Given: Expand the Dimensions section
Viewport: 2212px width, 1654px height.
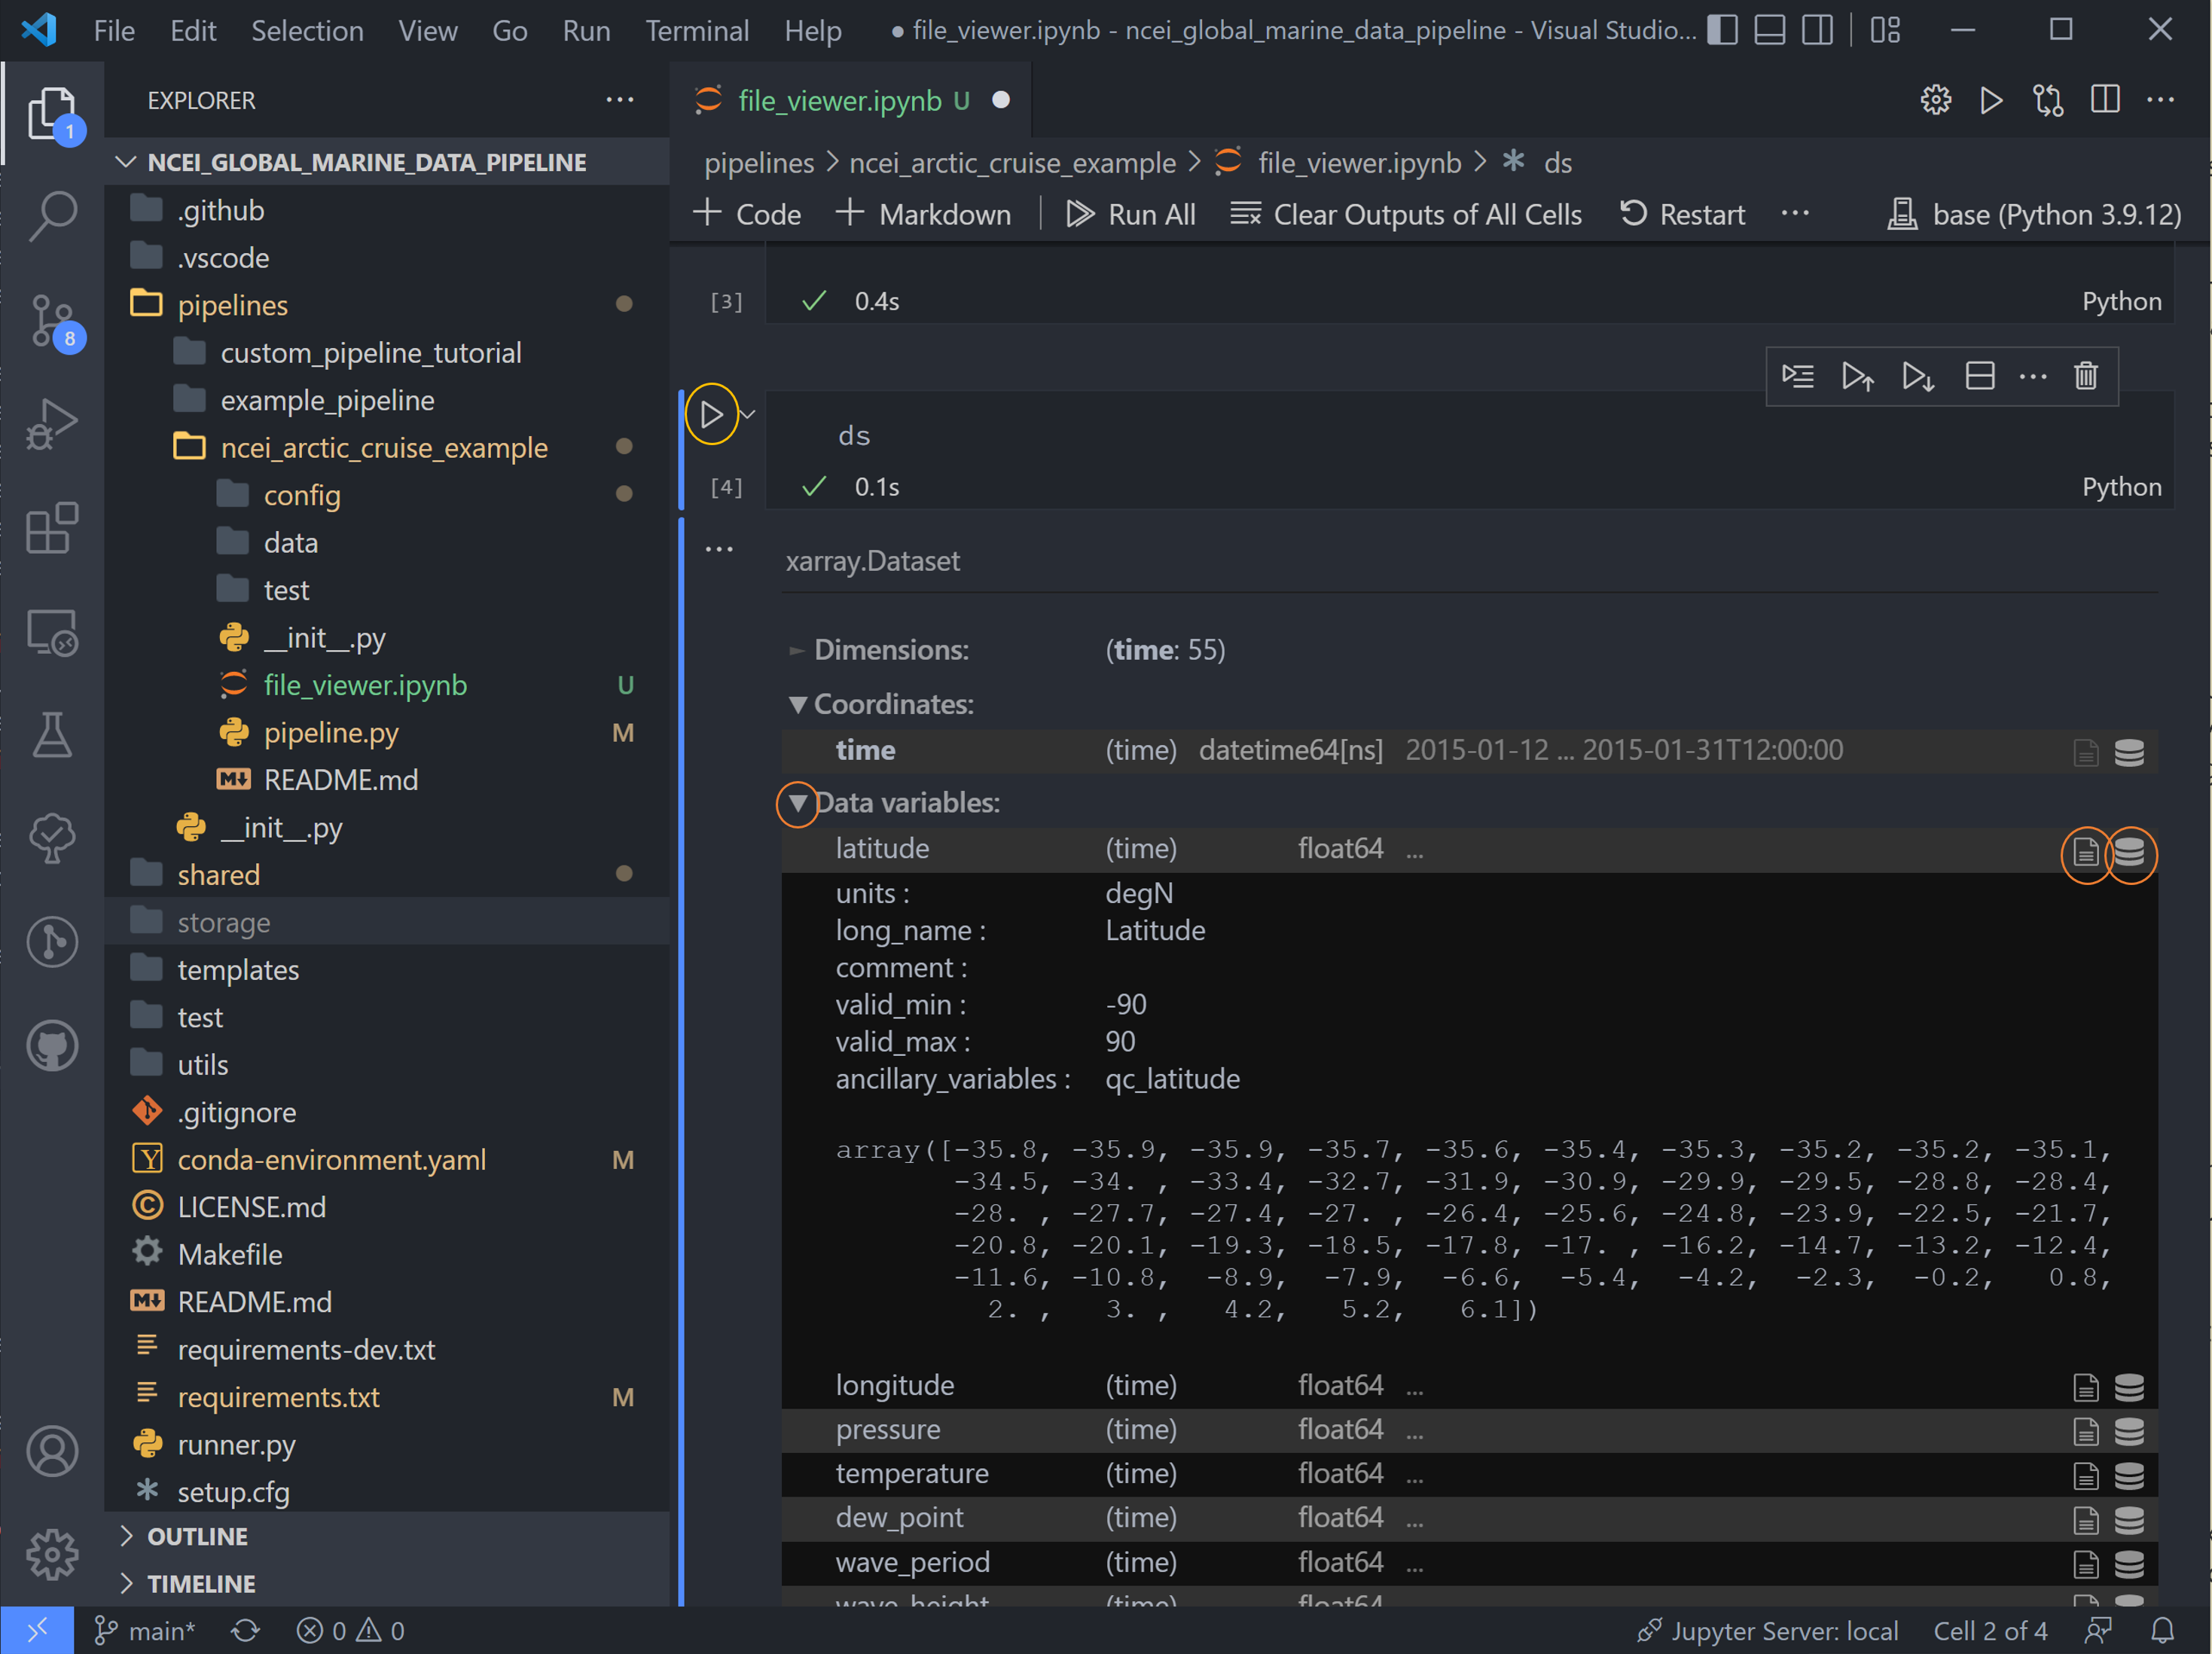Looking at the screenshot, I should point(797,650).
